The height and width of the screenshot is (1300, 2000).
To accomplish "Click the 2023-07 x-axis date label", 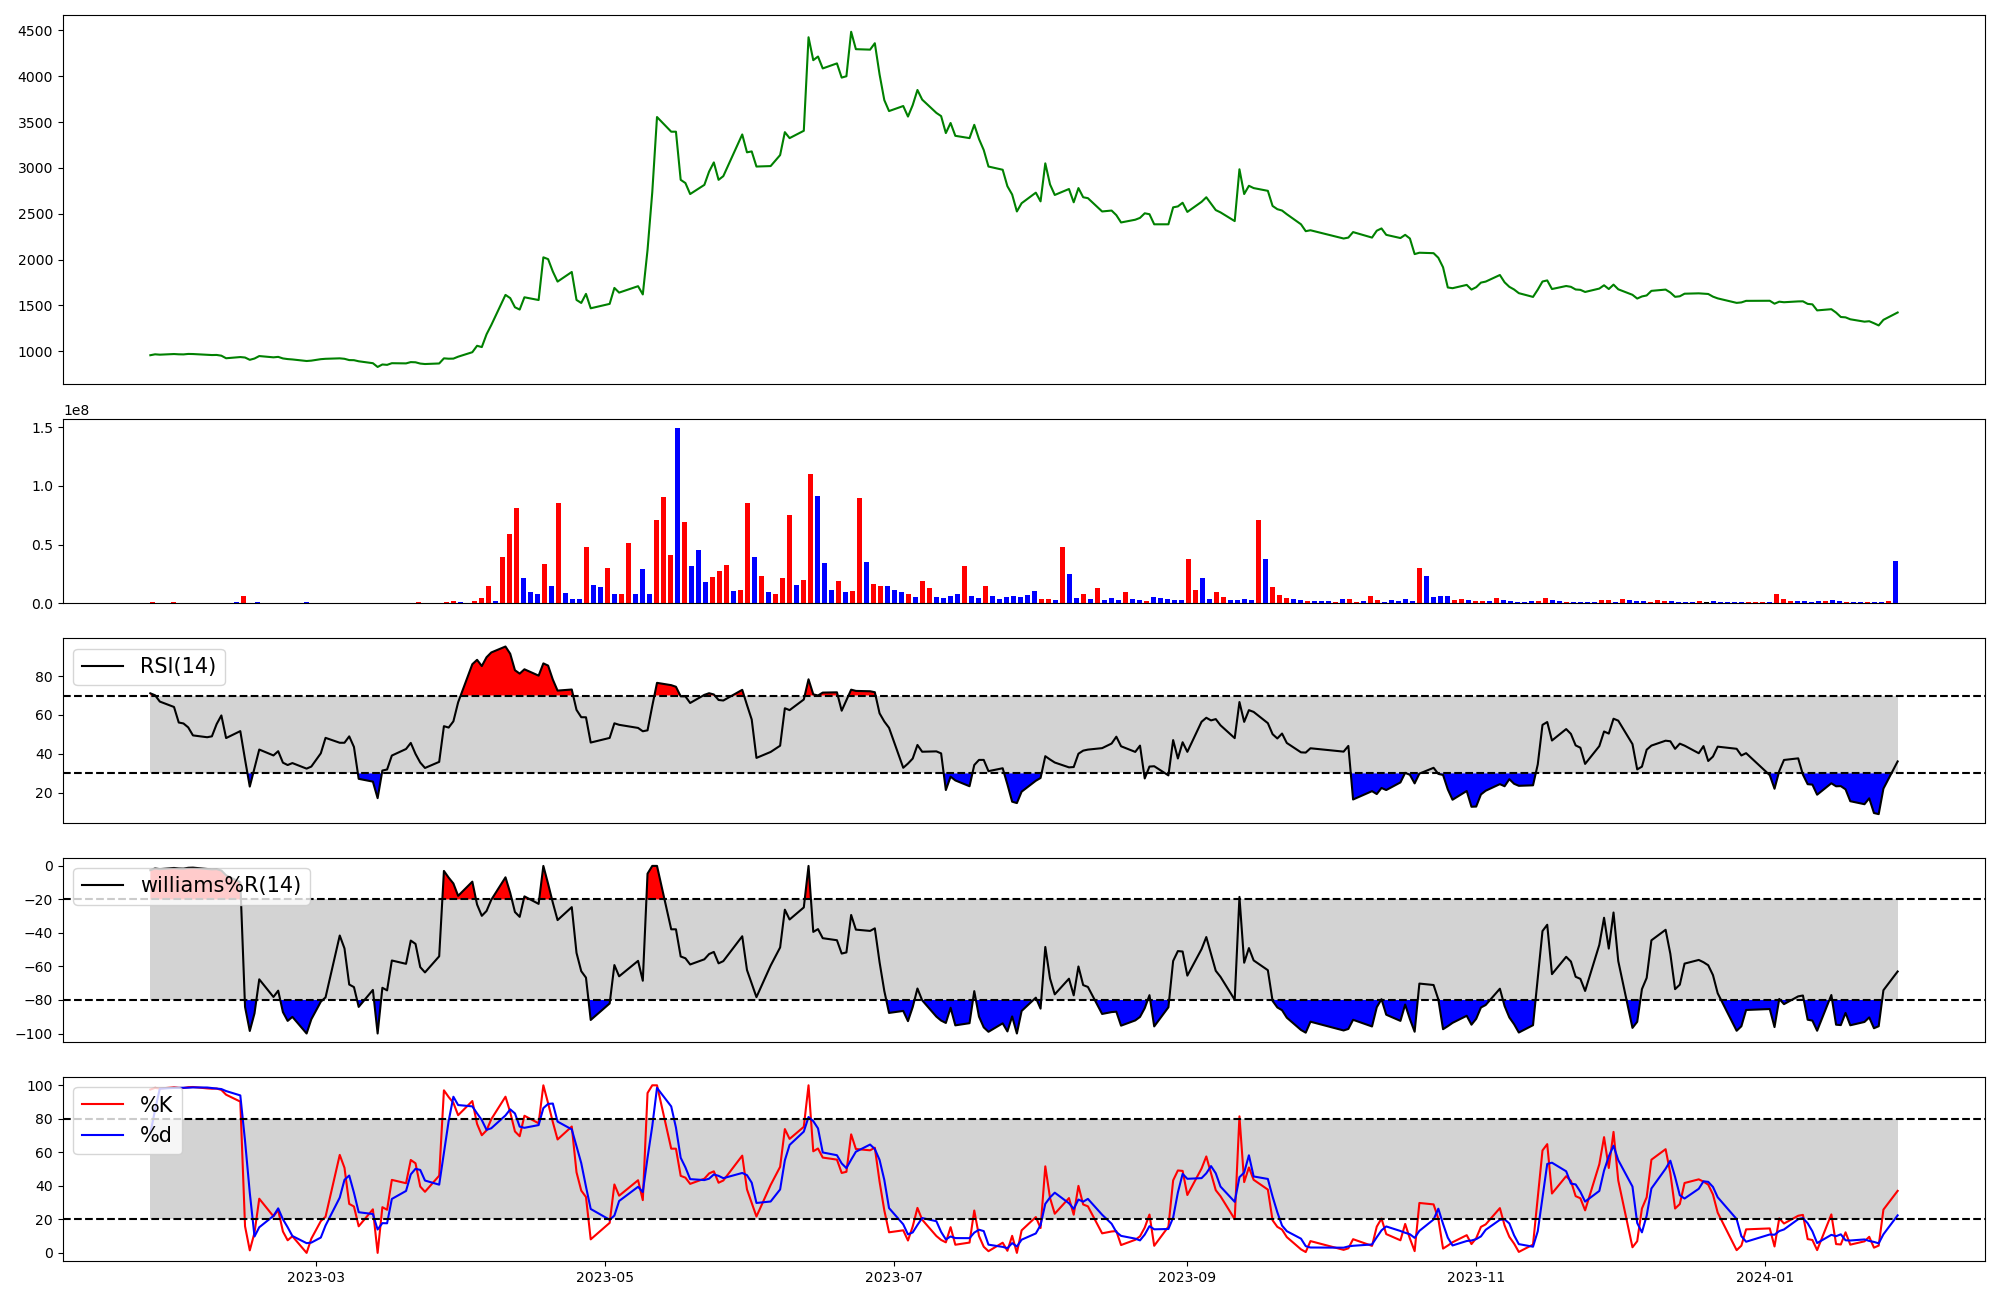I will tap(893, 1277).
